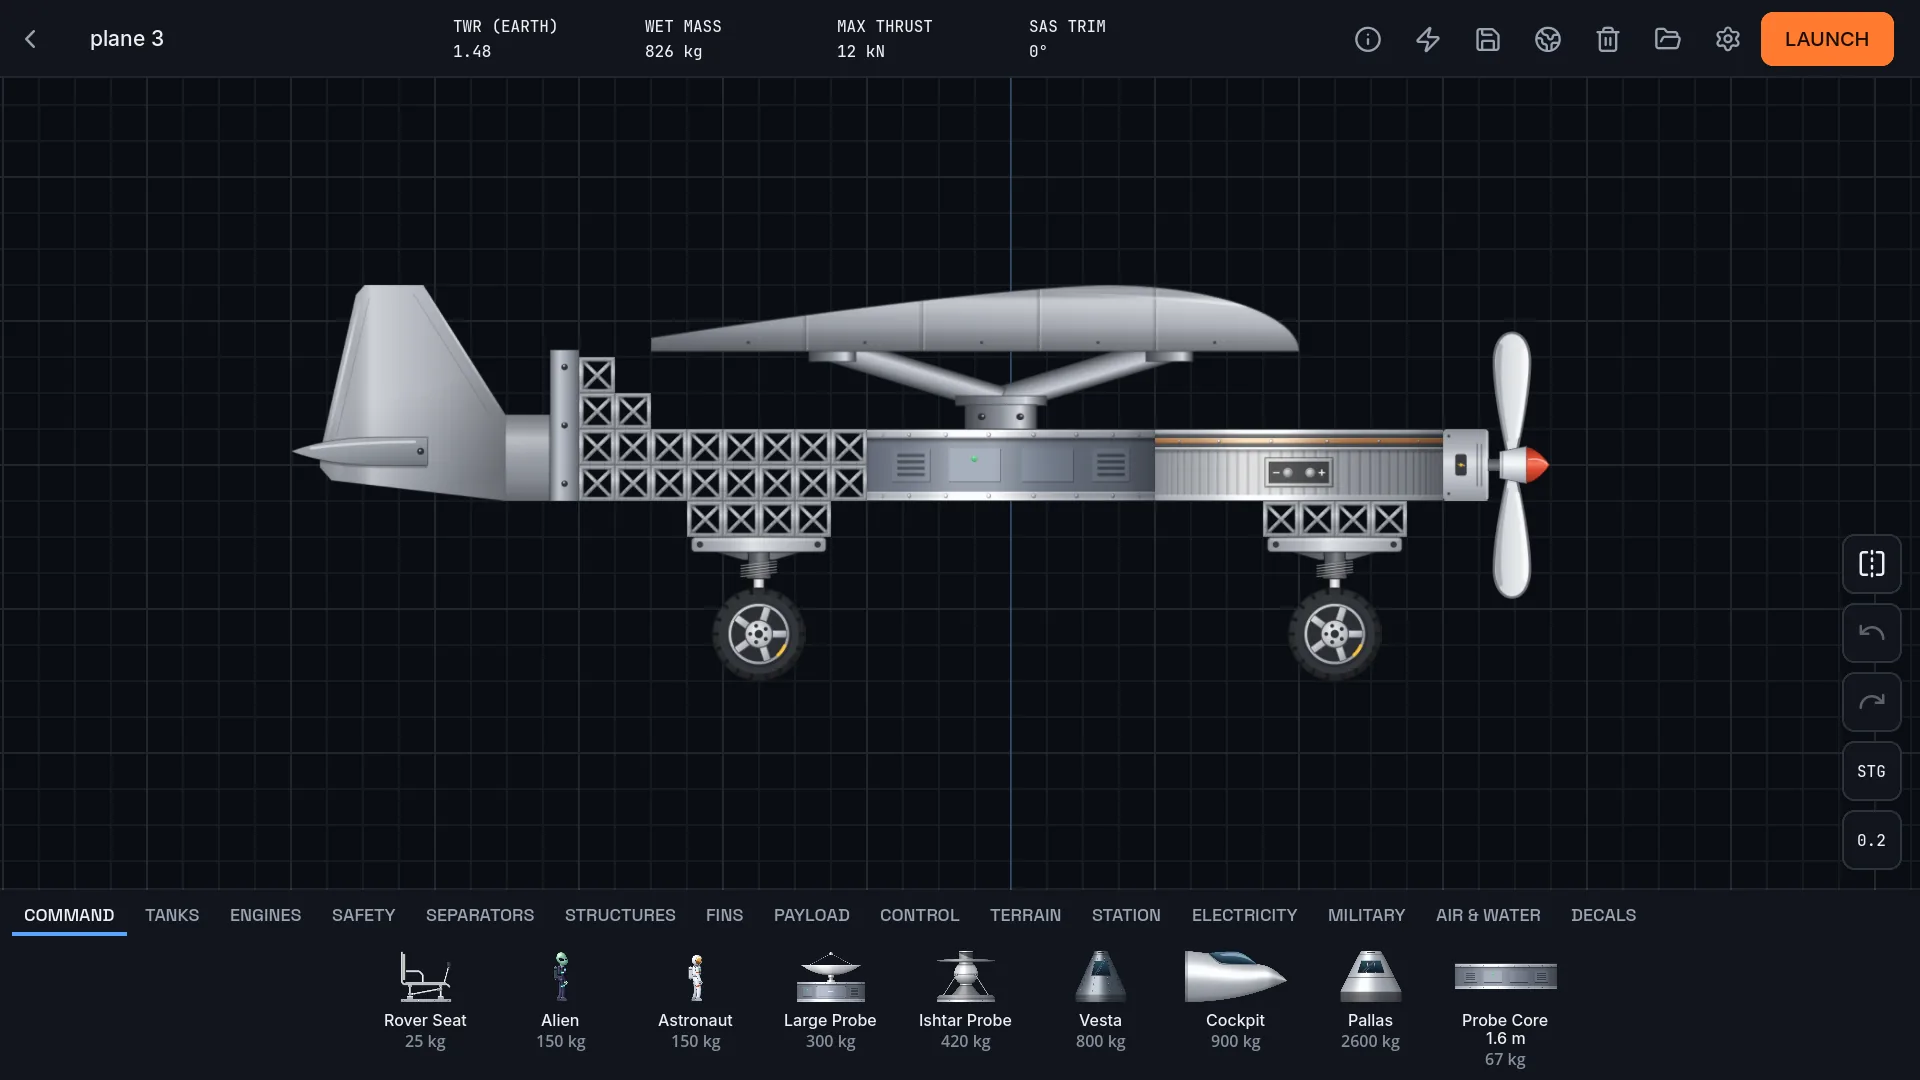Open the TERRAIN parts tab
The width and height of the screenshot is (1920, 1080).
(x=1025, y=915)
